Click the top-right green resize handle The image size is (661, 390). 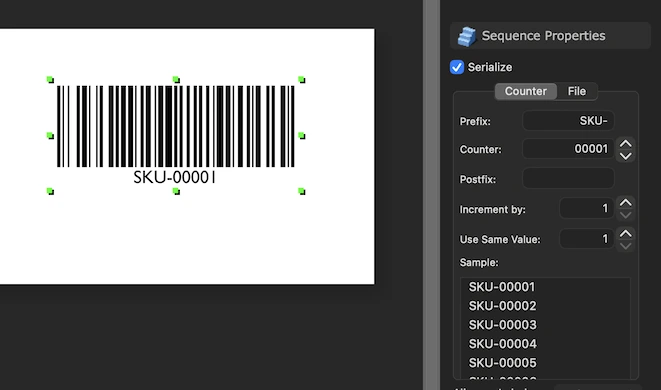301,80
